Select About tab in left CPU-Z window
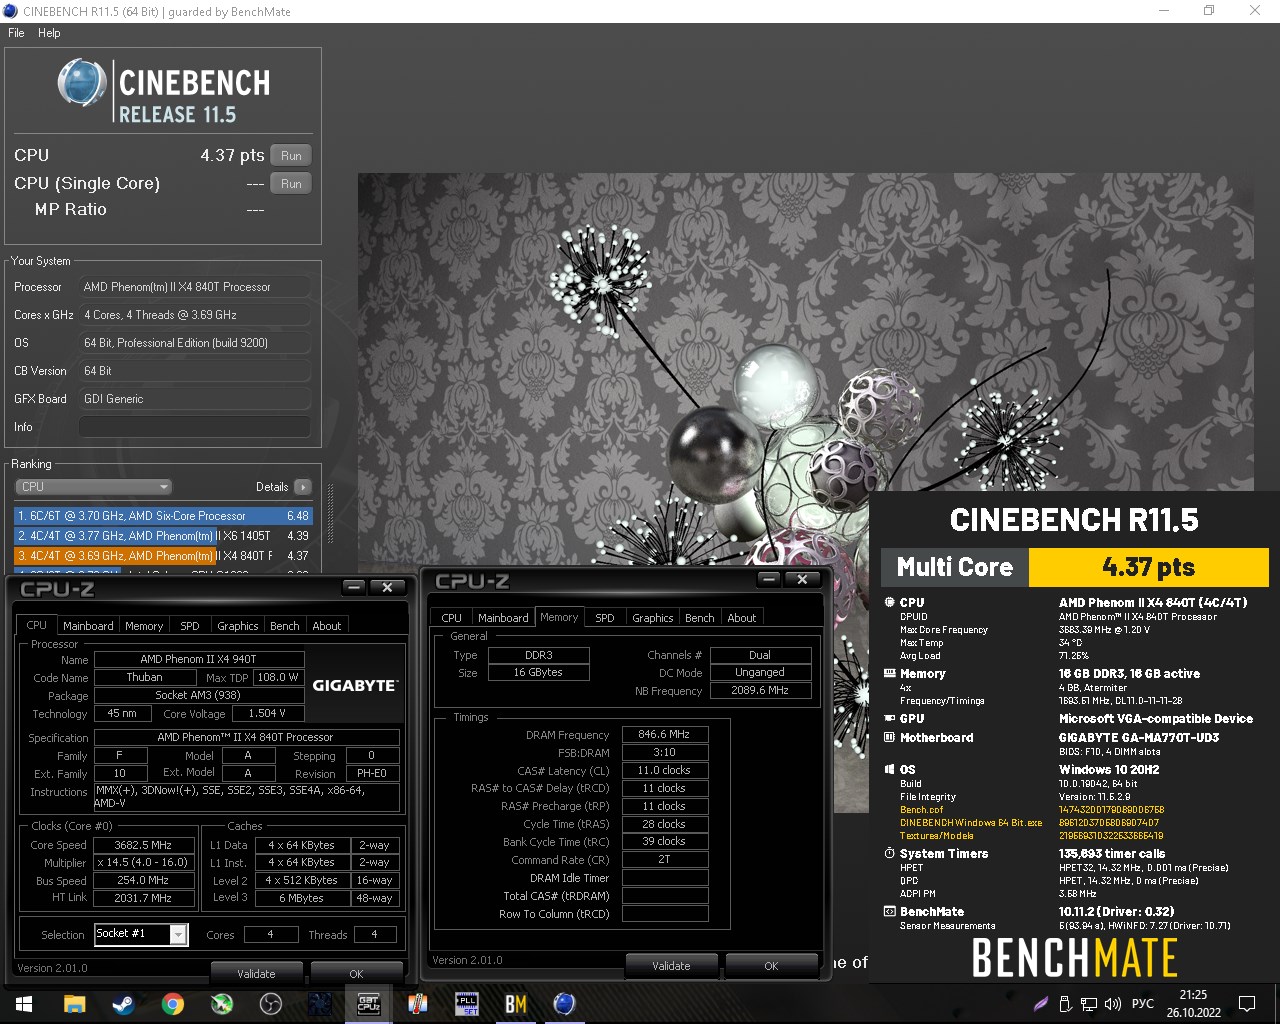Screen dimensions: 1280x1024 pyautogui.click(x=327, y=626)
